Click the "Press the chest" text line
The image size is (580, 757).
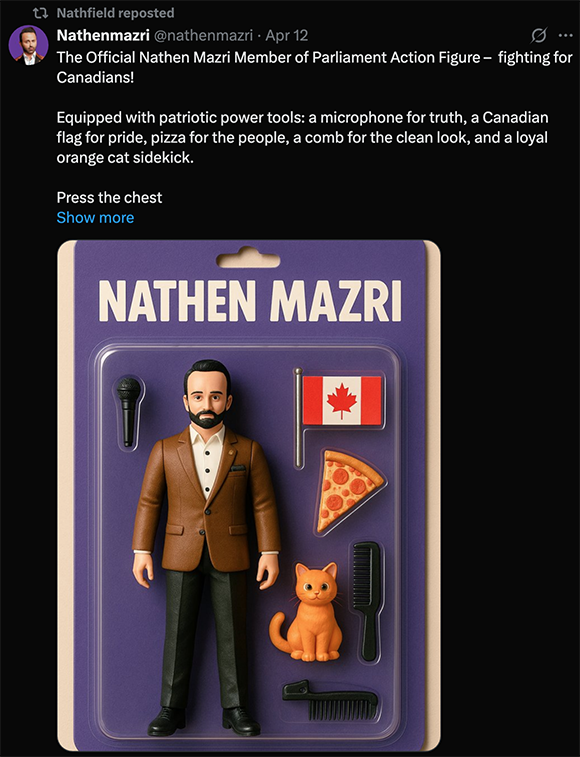(109, 197)
